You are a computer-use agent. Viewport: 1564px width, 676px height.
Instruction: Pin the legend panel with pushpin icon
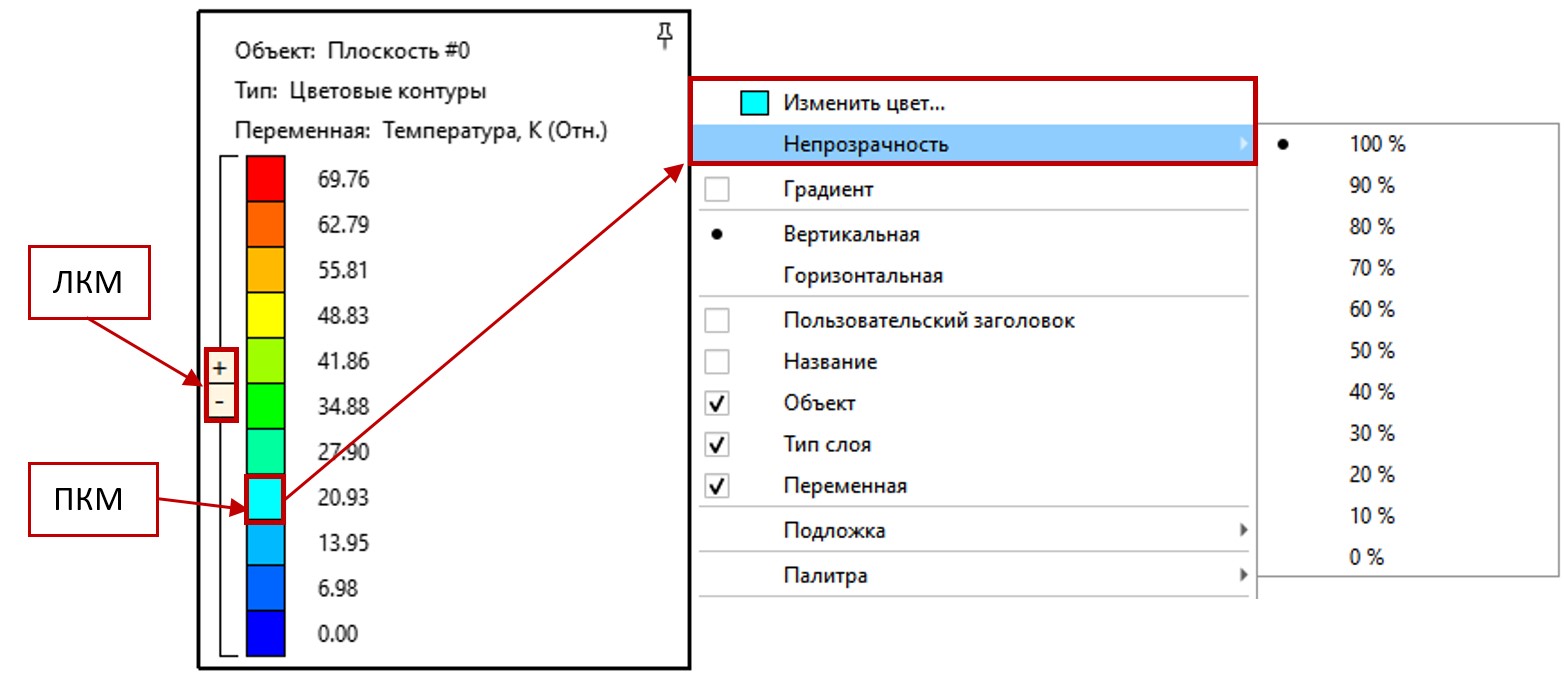pos(664,36)
